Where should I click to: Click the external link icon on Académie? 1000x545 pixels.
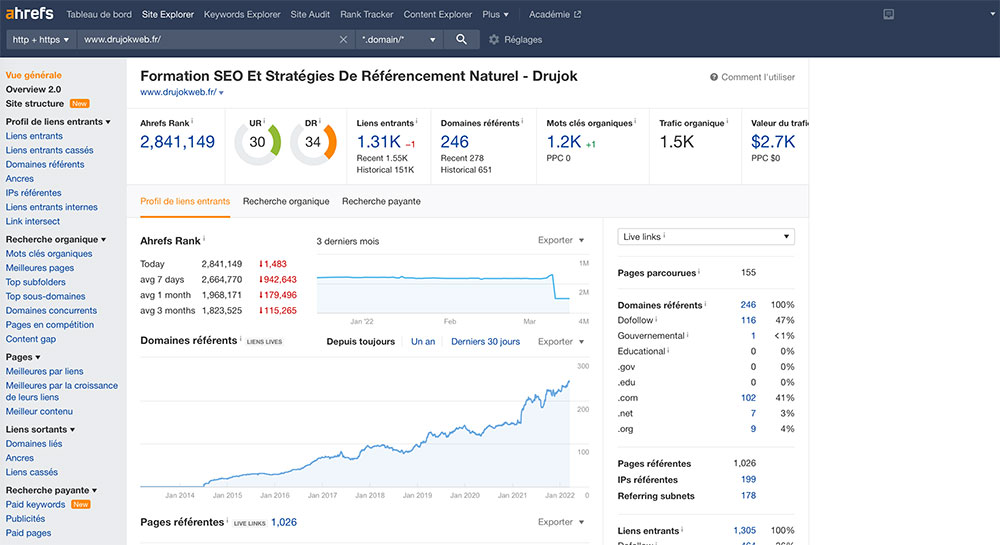coord(578,14)
